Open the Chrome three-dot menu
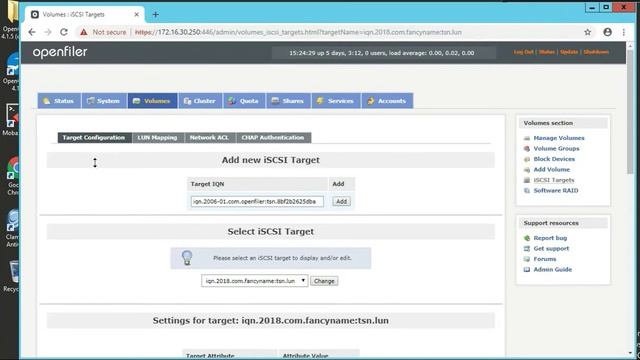Image resolution: width=640 pixels, height=360 pixels. point(624,32)
